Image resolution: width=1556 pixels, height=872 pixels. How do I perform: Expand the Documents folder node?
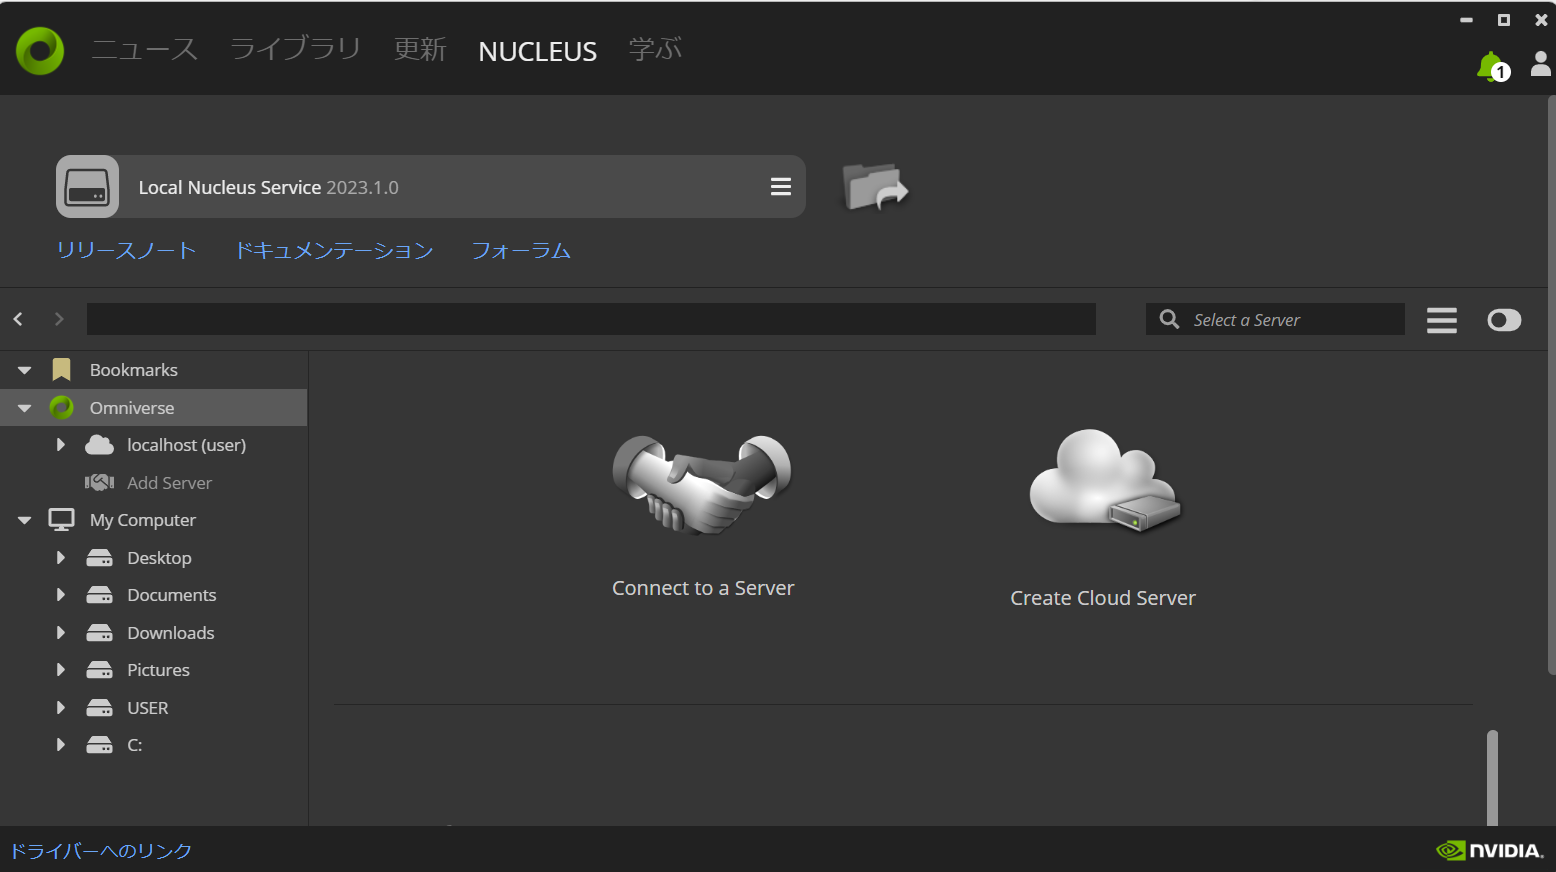tap(60, 595)
